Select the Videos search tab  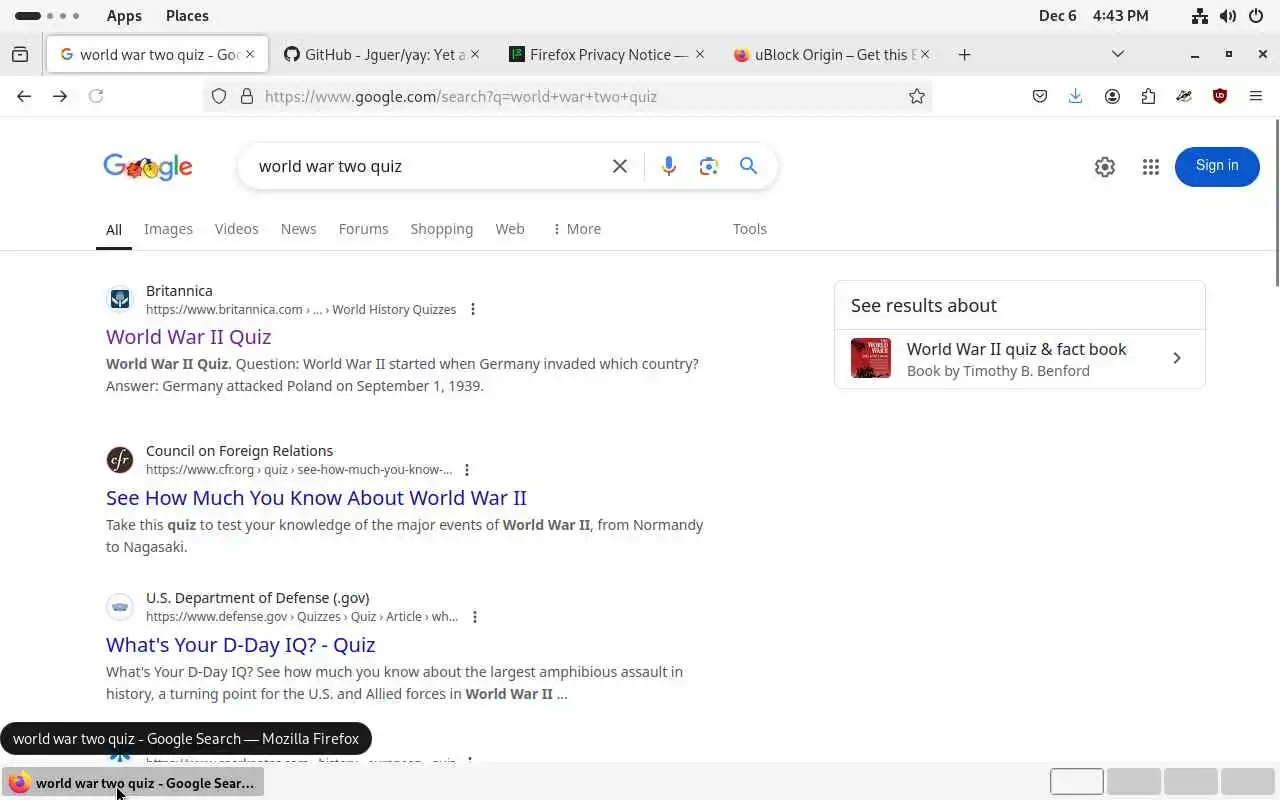(x=237, y=229)
